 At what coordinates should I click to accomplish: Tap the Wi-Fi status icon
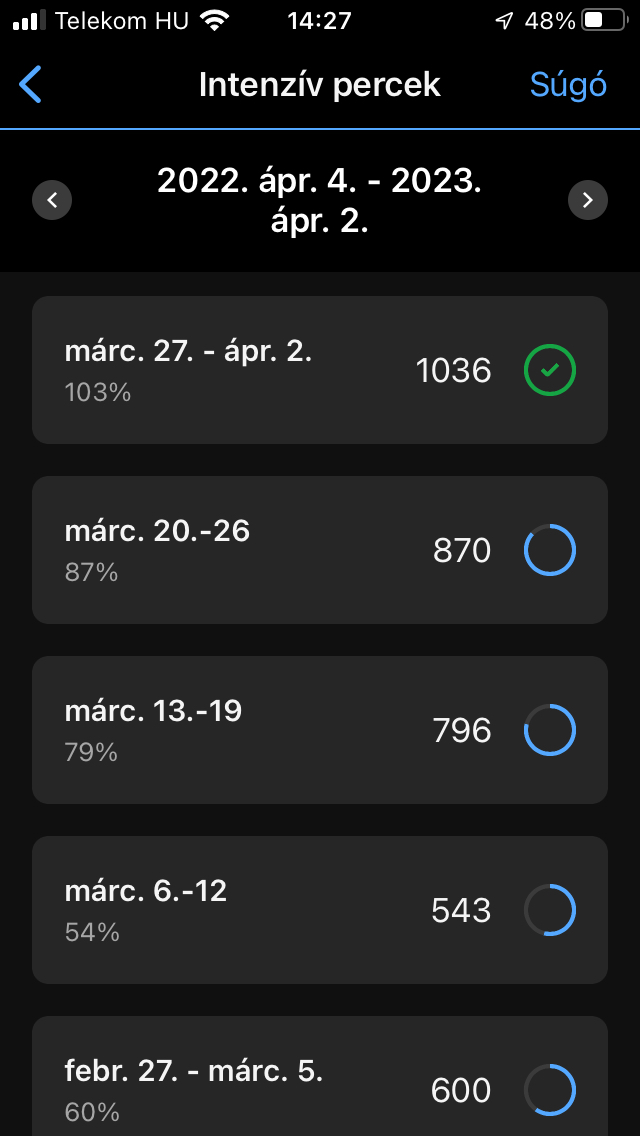click(214, 21)
